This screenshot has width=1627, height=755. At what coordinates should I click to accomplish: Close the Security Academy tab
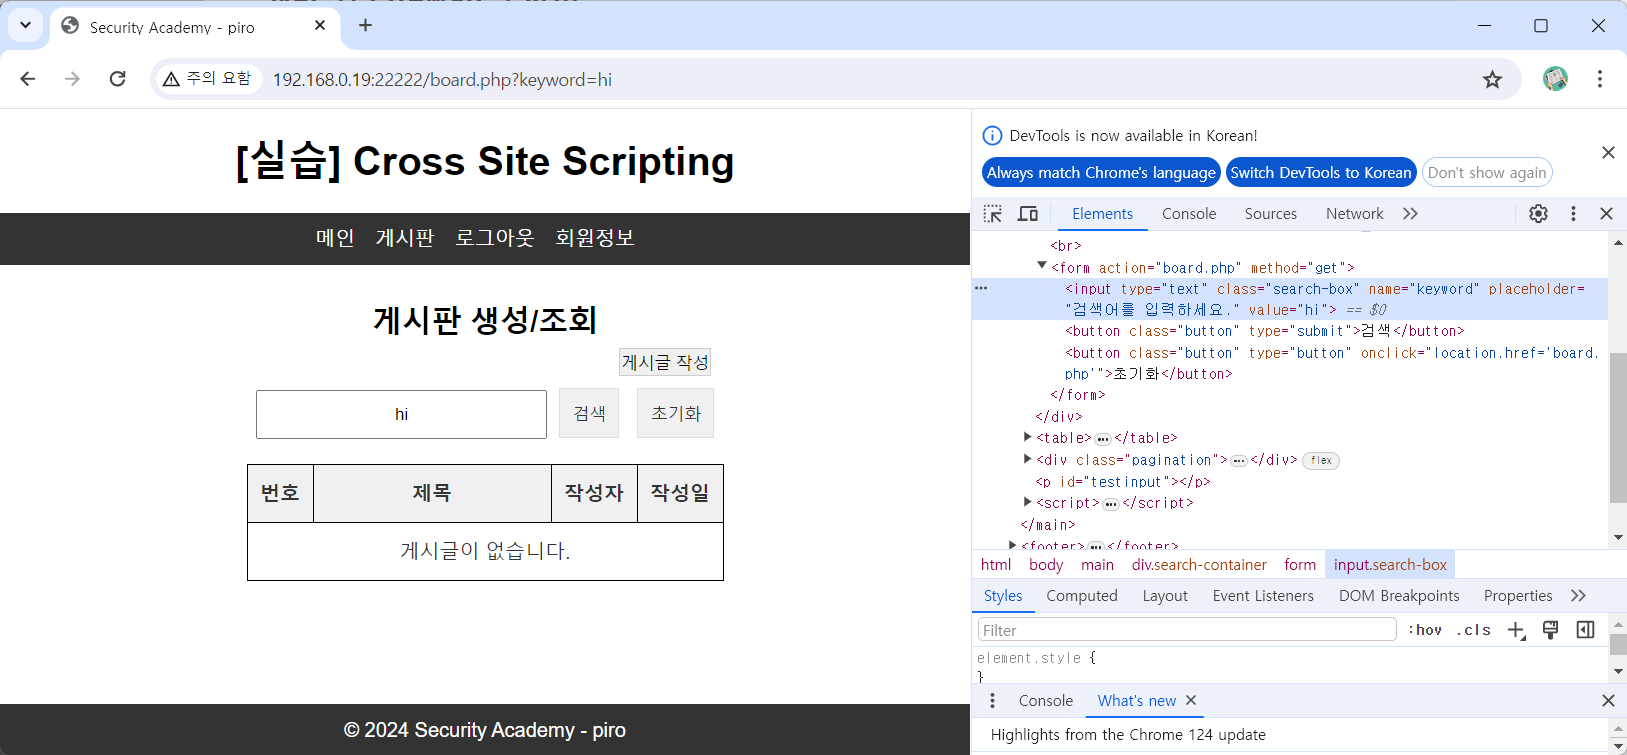pos(320,26)
